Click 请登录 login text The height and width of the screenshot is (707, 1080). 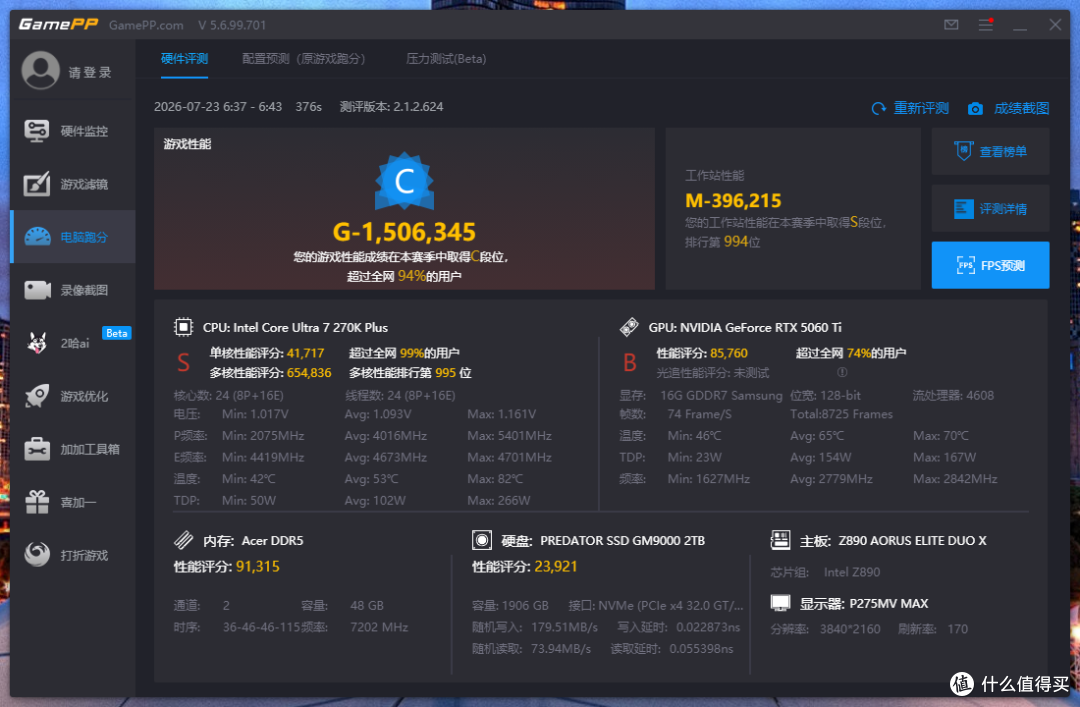(90, 72)
